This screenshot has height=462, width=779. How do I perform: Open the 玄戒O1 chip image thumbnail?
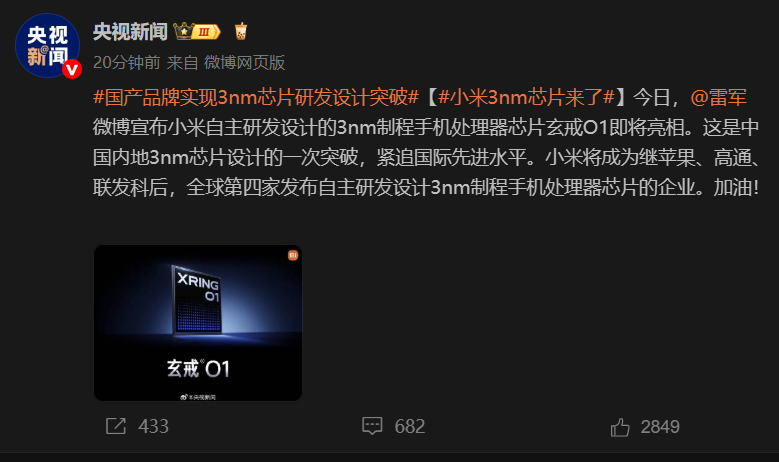click(198, 323)
